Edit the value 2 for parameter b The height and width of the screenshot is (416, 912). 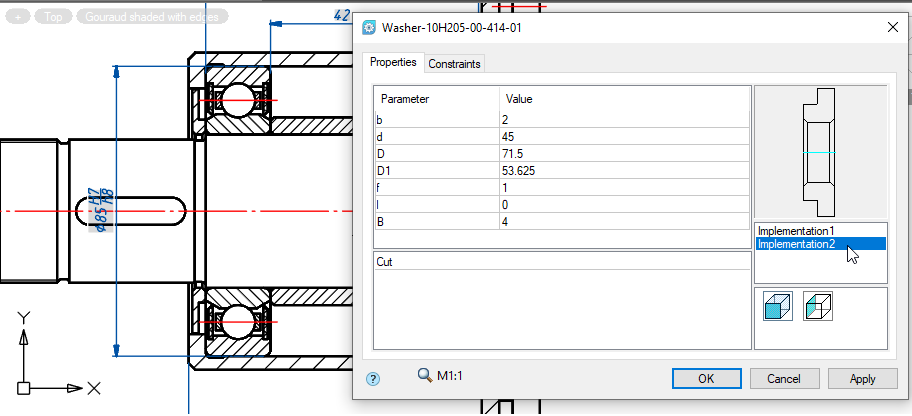[x=624, y=120]
